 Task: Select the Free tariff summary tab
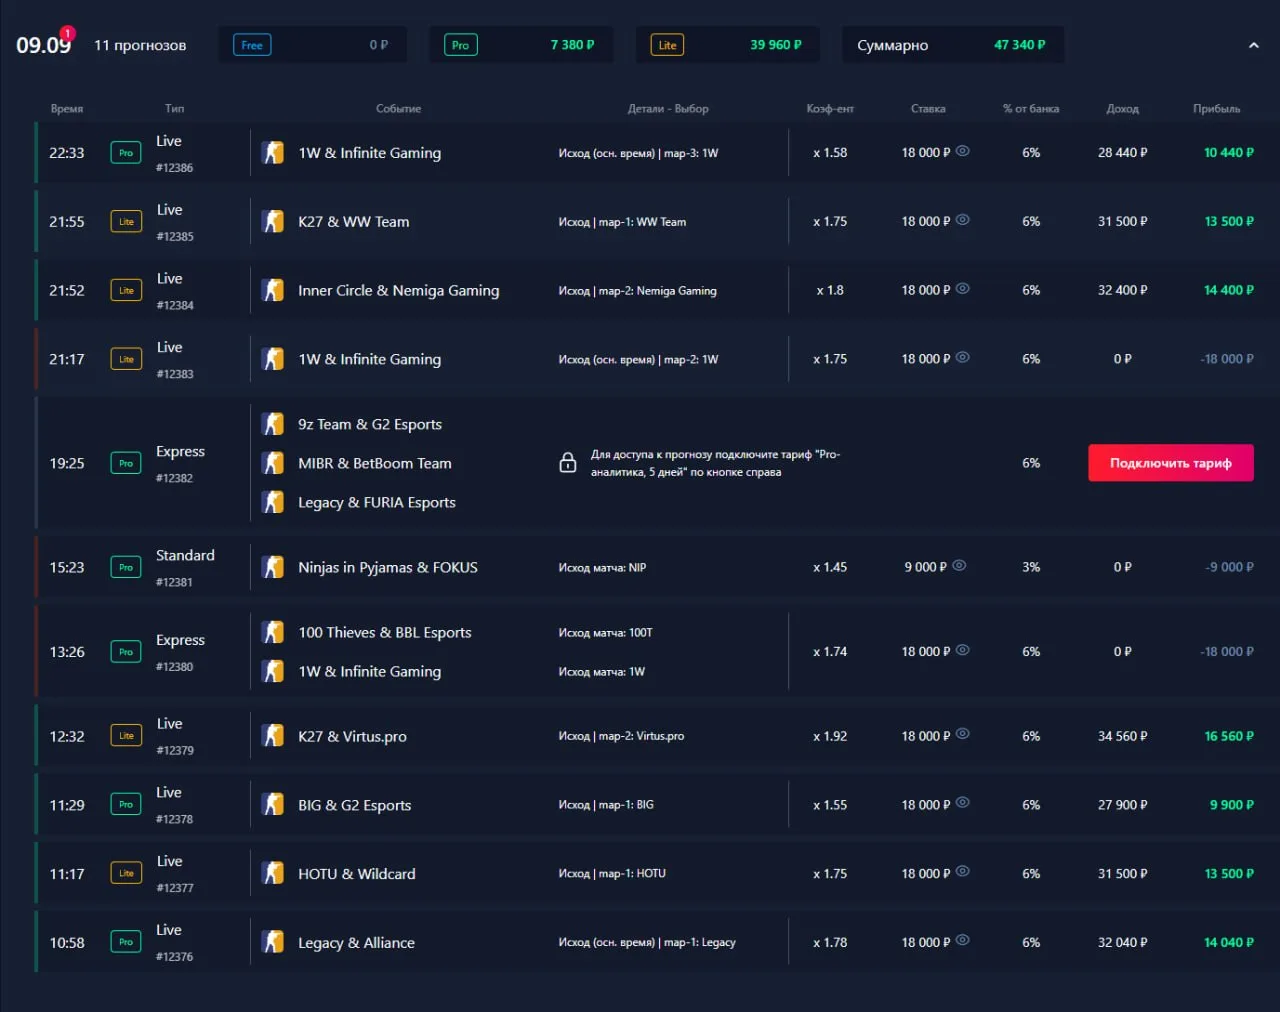click(313, 45)
